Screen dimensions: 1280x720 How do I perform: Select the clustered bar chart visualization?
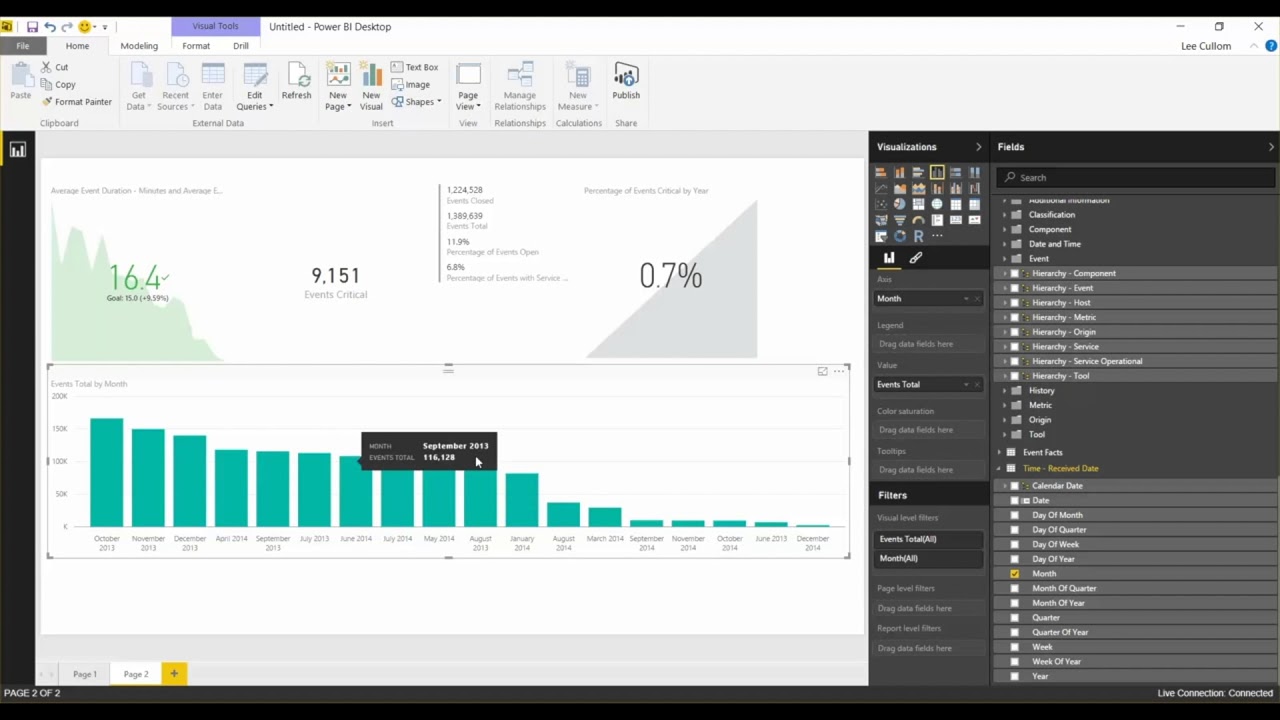point(918,172)
